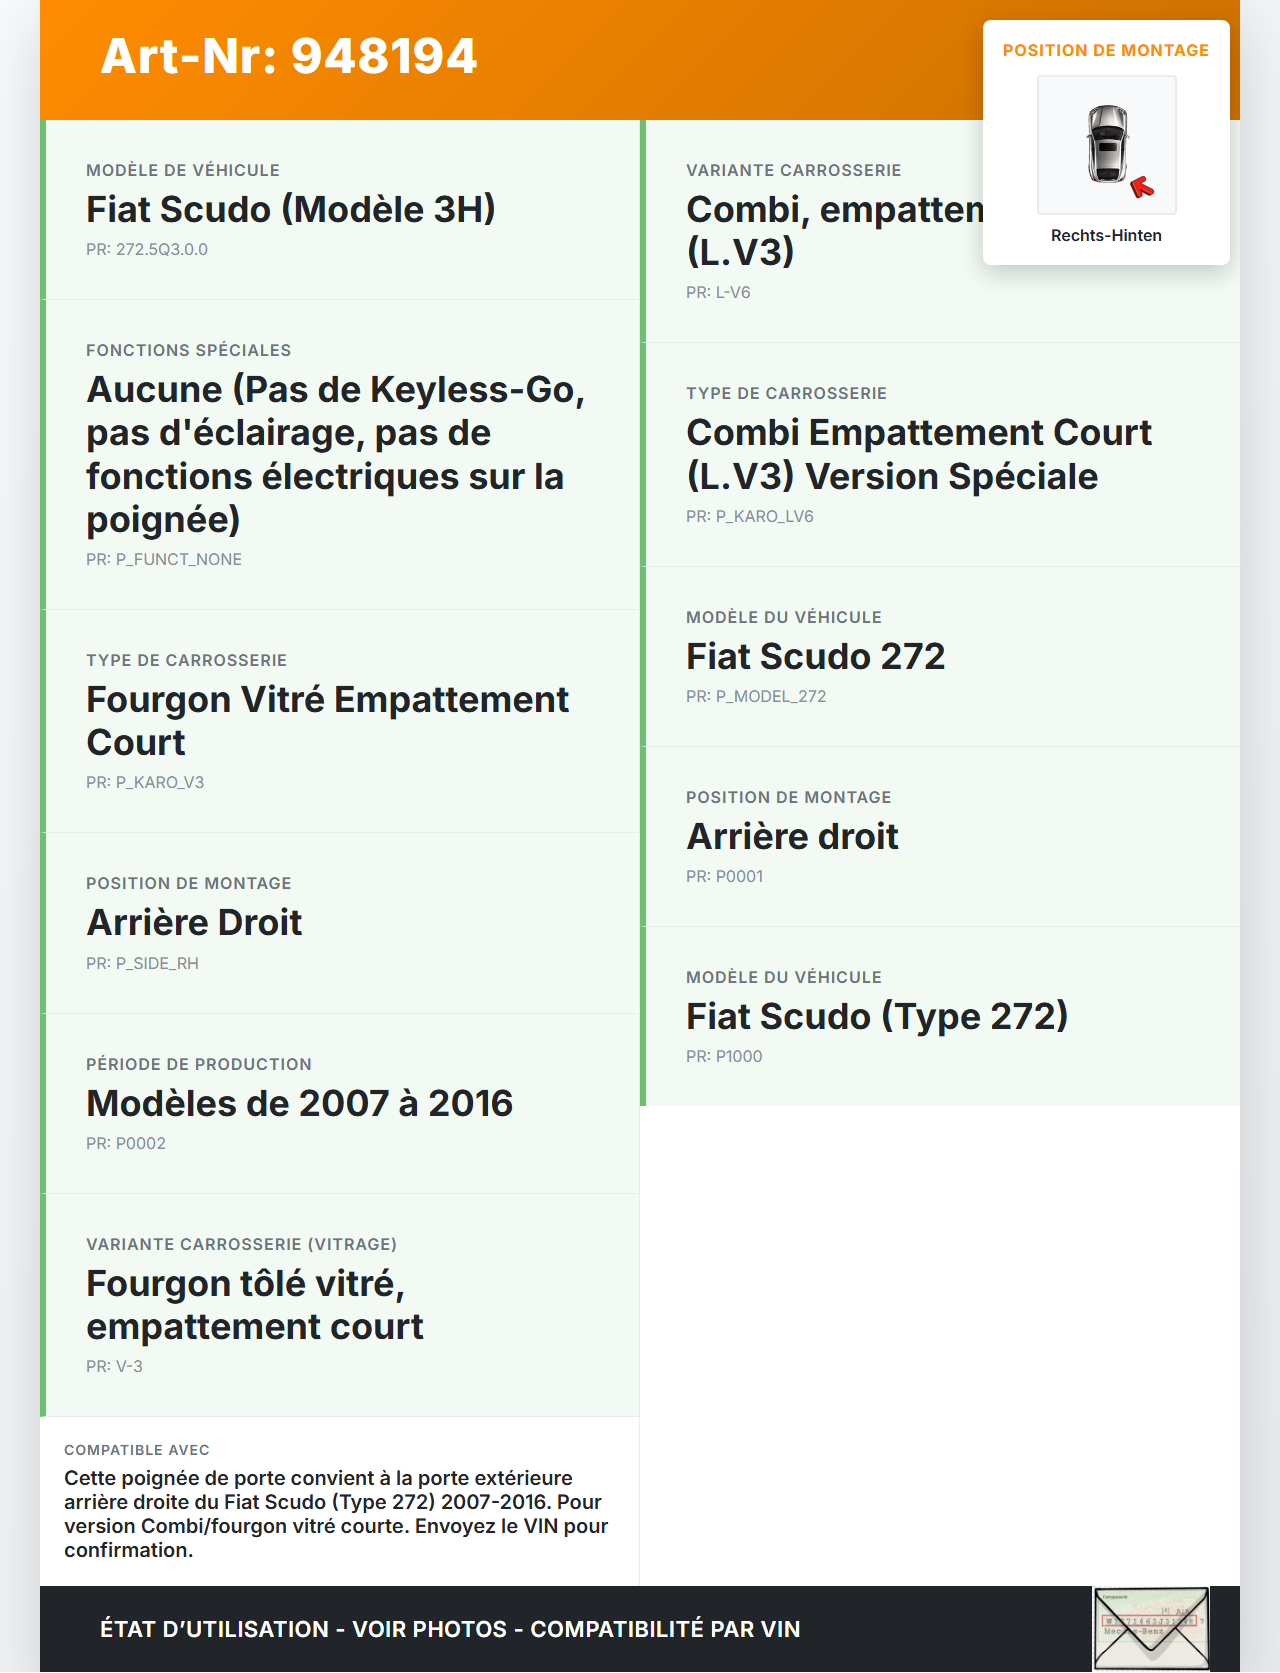This screenshot has height=1673, width=1280.
Task: Click the Fiat Scudo 272 value
Action: pyautogui.click(x=815, y=657)
